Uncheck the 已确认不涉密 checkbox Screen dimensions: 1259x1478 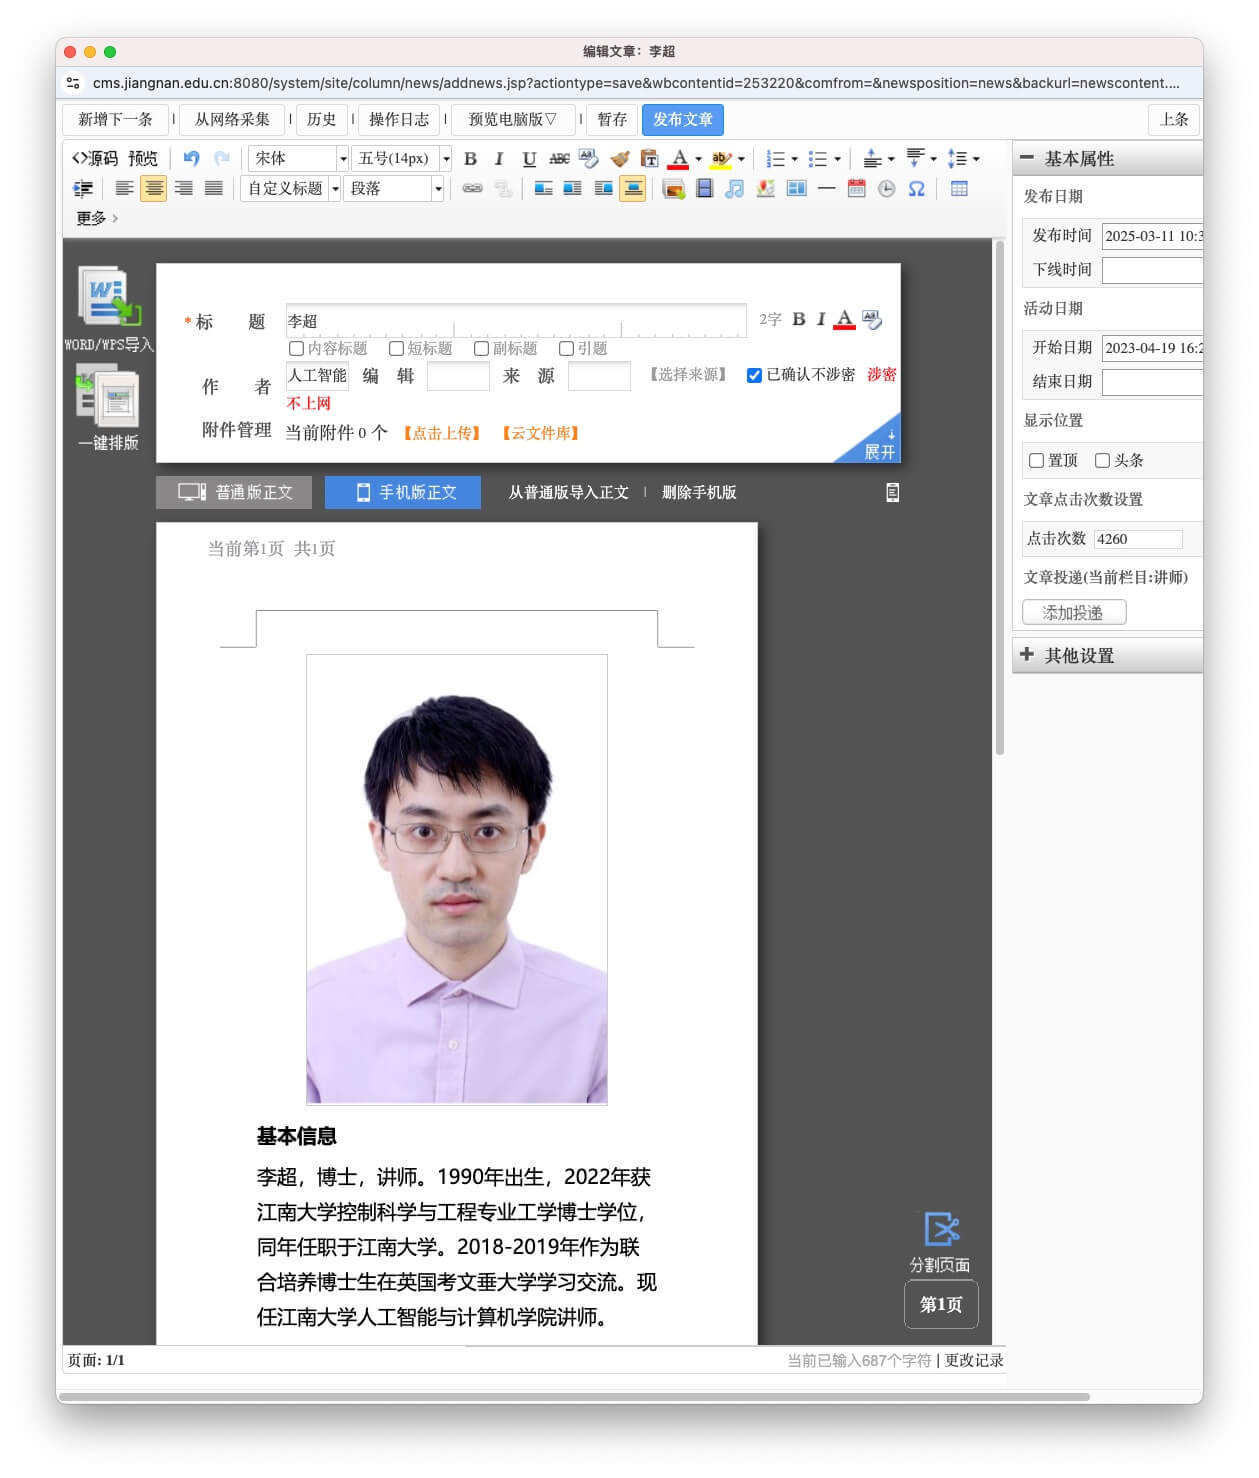click(x=754, y=375)
